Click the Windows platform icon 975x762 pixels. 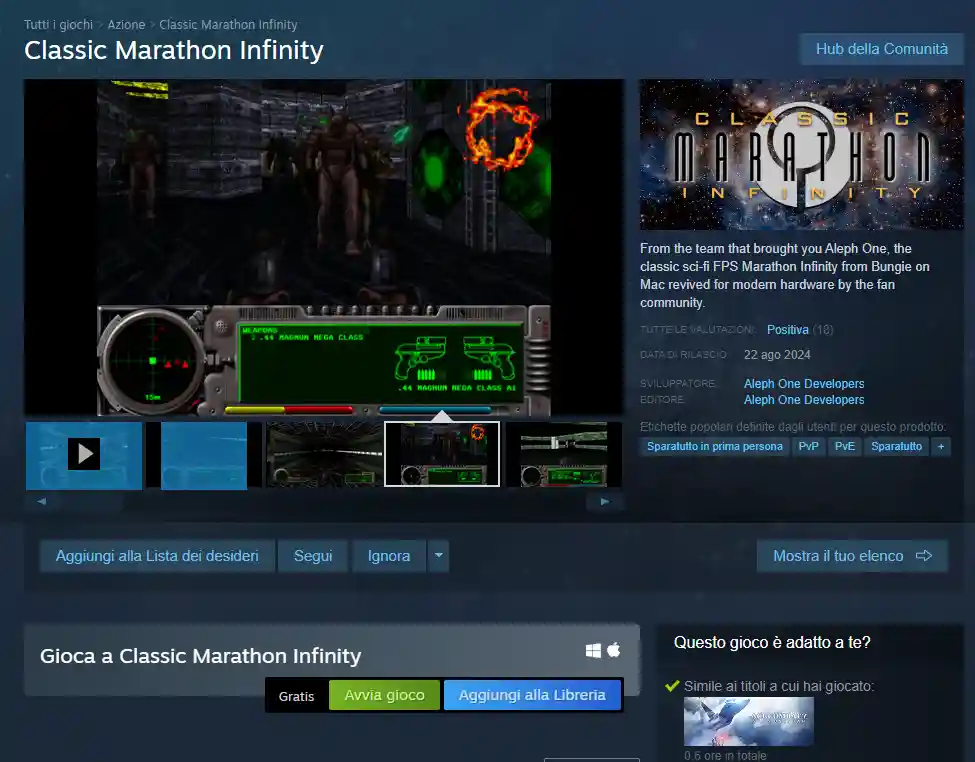tap(593, 651)
